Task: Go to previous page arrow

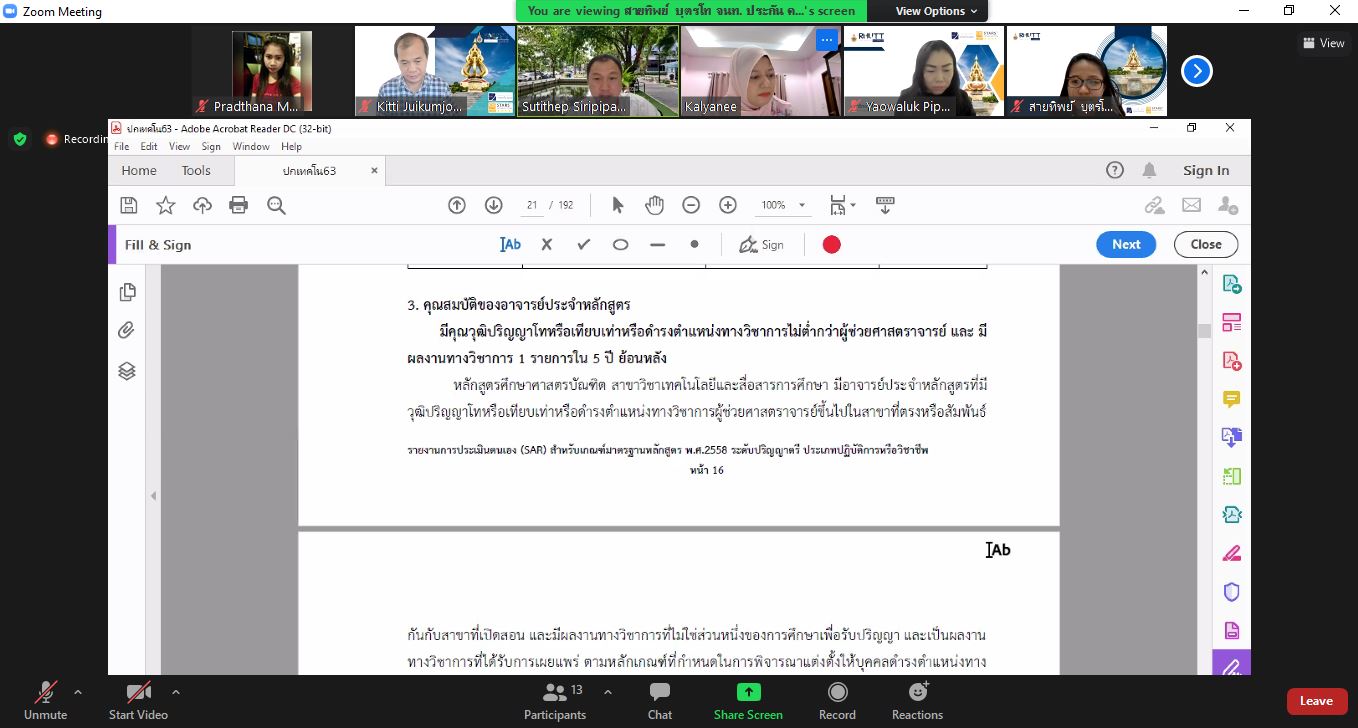Action: click(x=457, y=205)
